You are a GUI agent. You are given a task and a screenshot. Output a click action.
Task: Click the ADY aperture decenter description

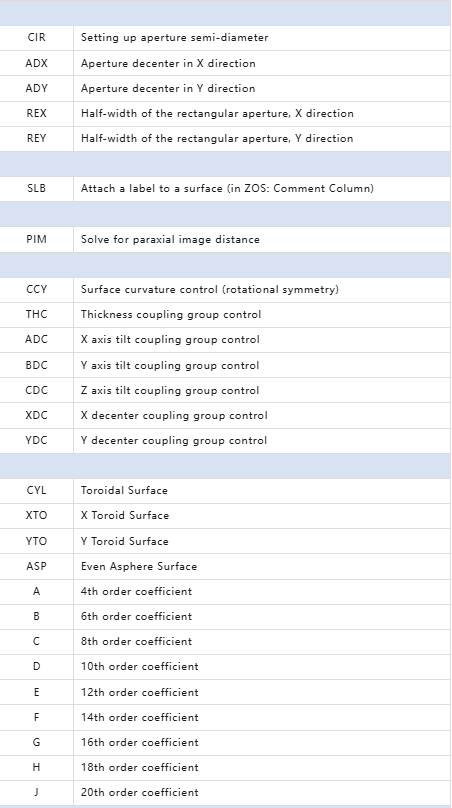point(168,89)
